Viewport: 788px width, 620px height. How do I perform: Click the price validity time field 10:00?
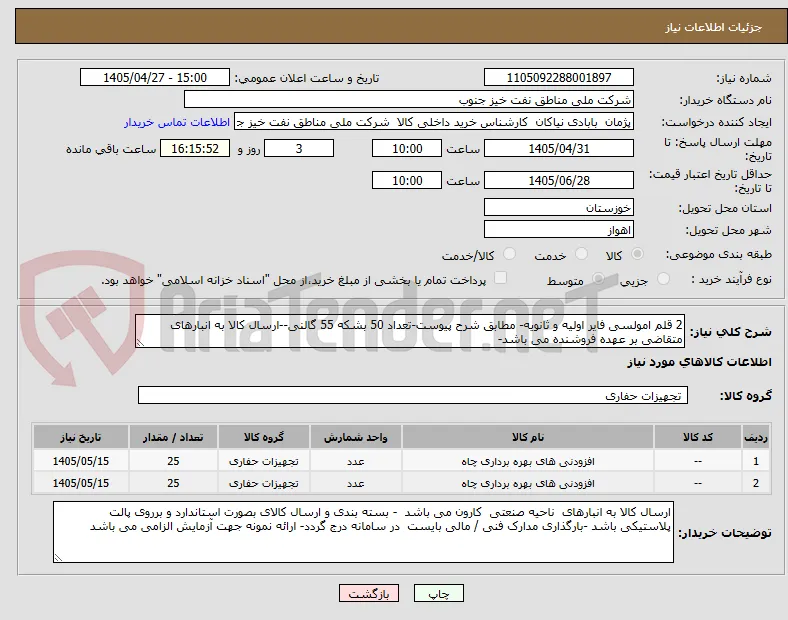407,180
